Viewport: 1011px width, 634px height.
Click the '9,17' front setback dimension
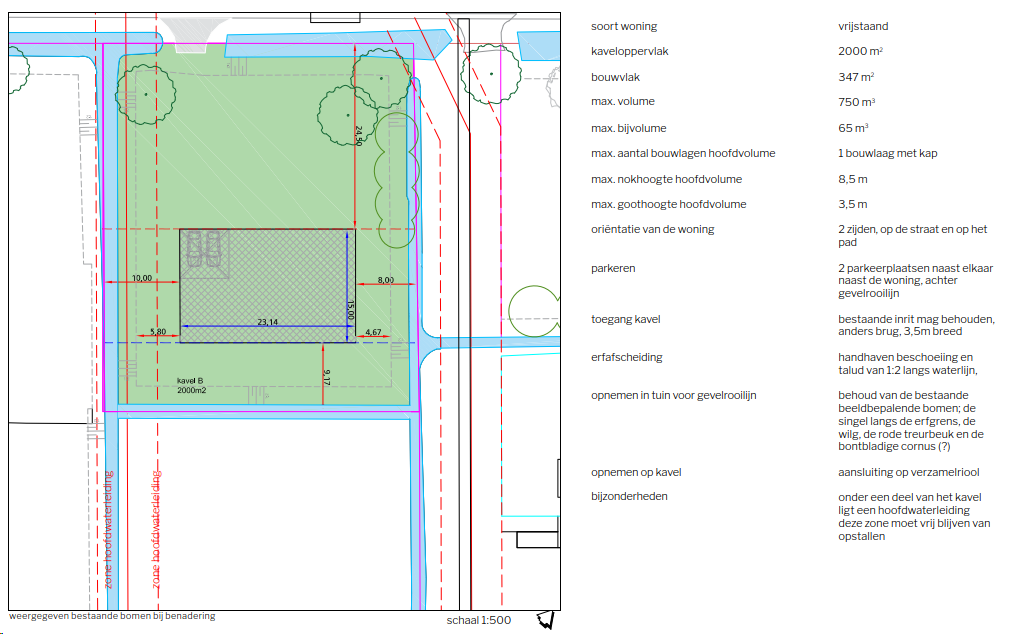click(327, 377)
